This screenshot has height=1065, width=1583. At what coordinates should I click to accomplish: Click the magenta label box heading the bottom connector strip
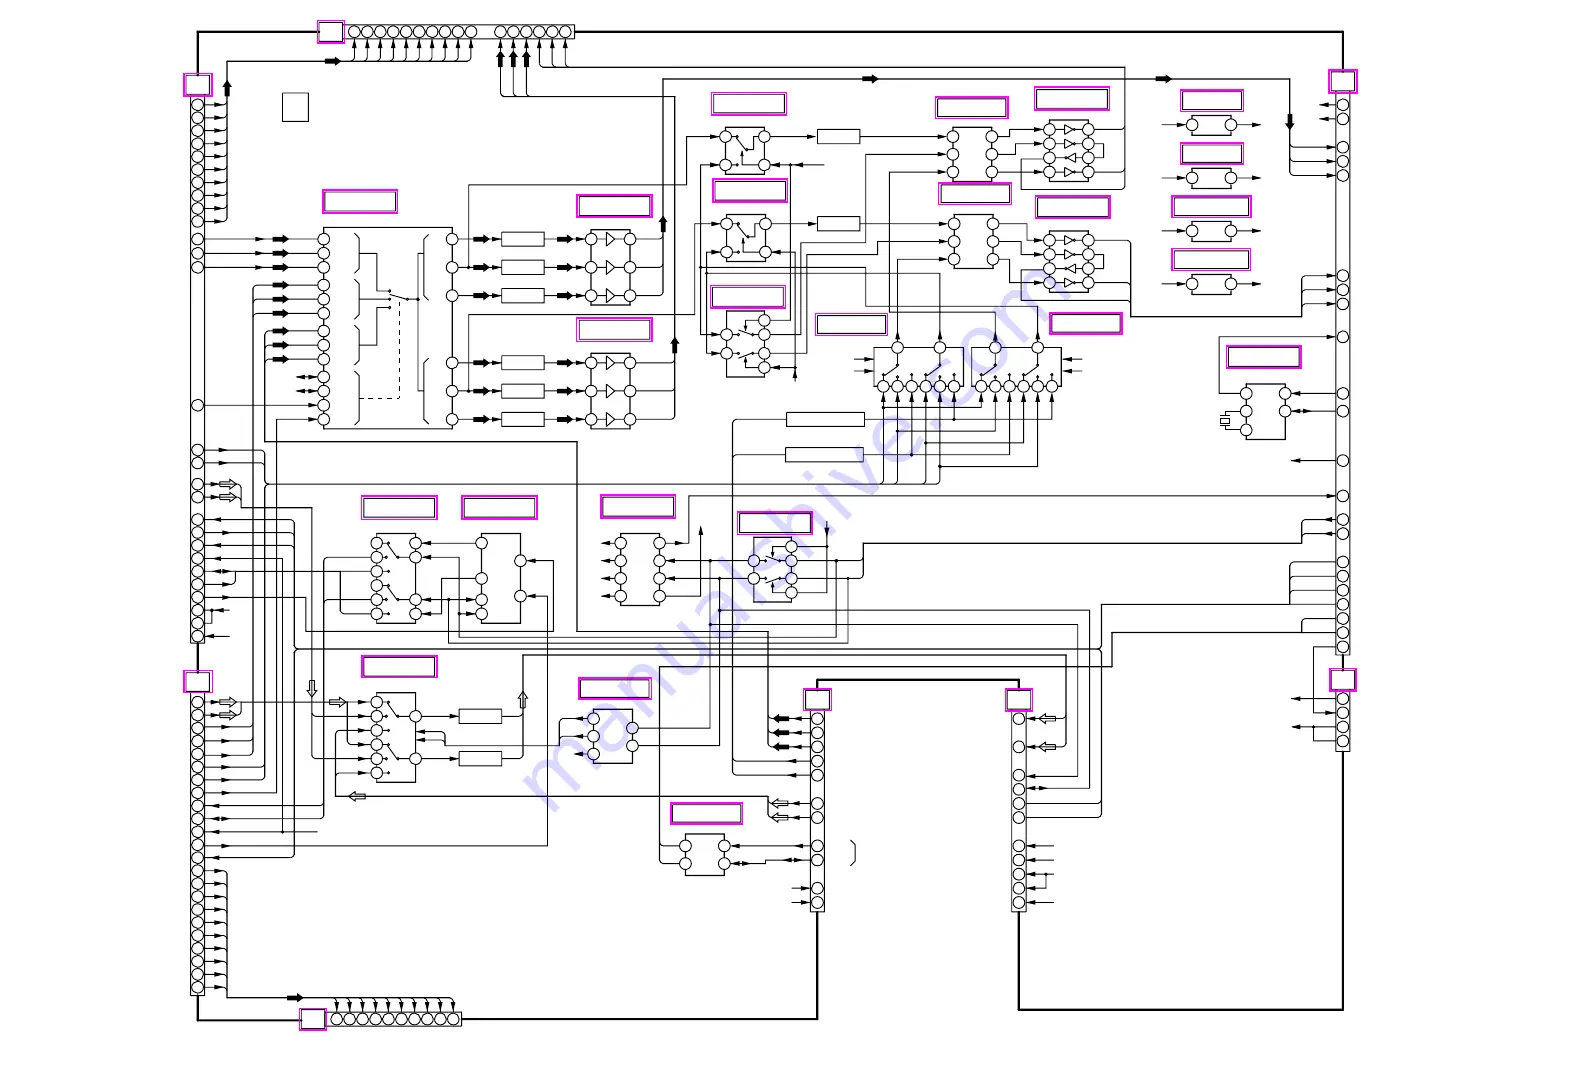click(313, 1019)
